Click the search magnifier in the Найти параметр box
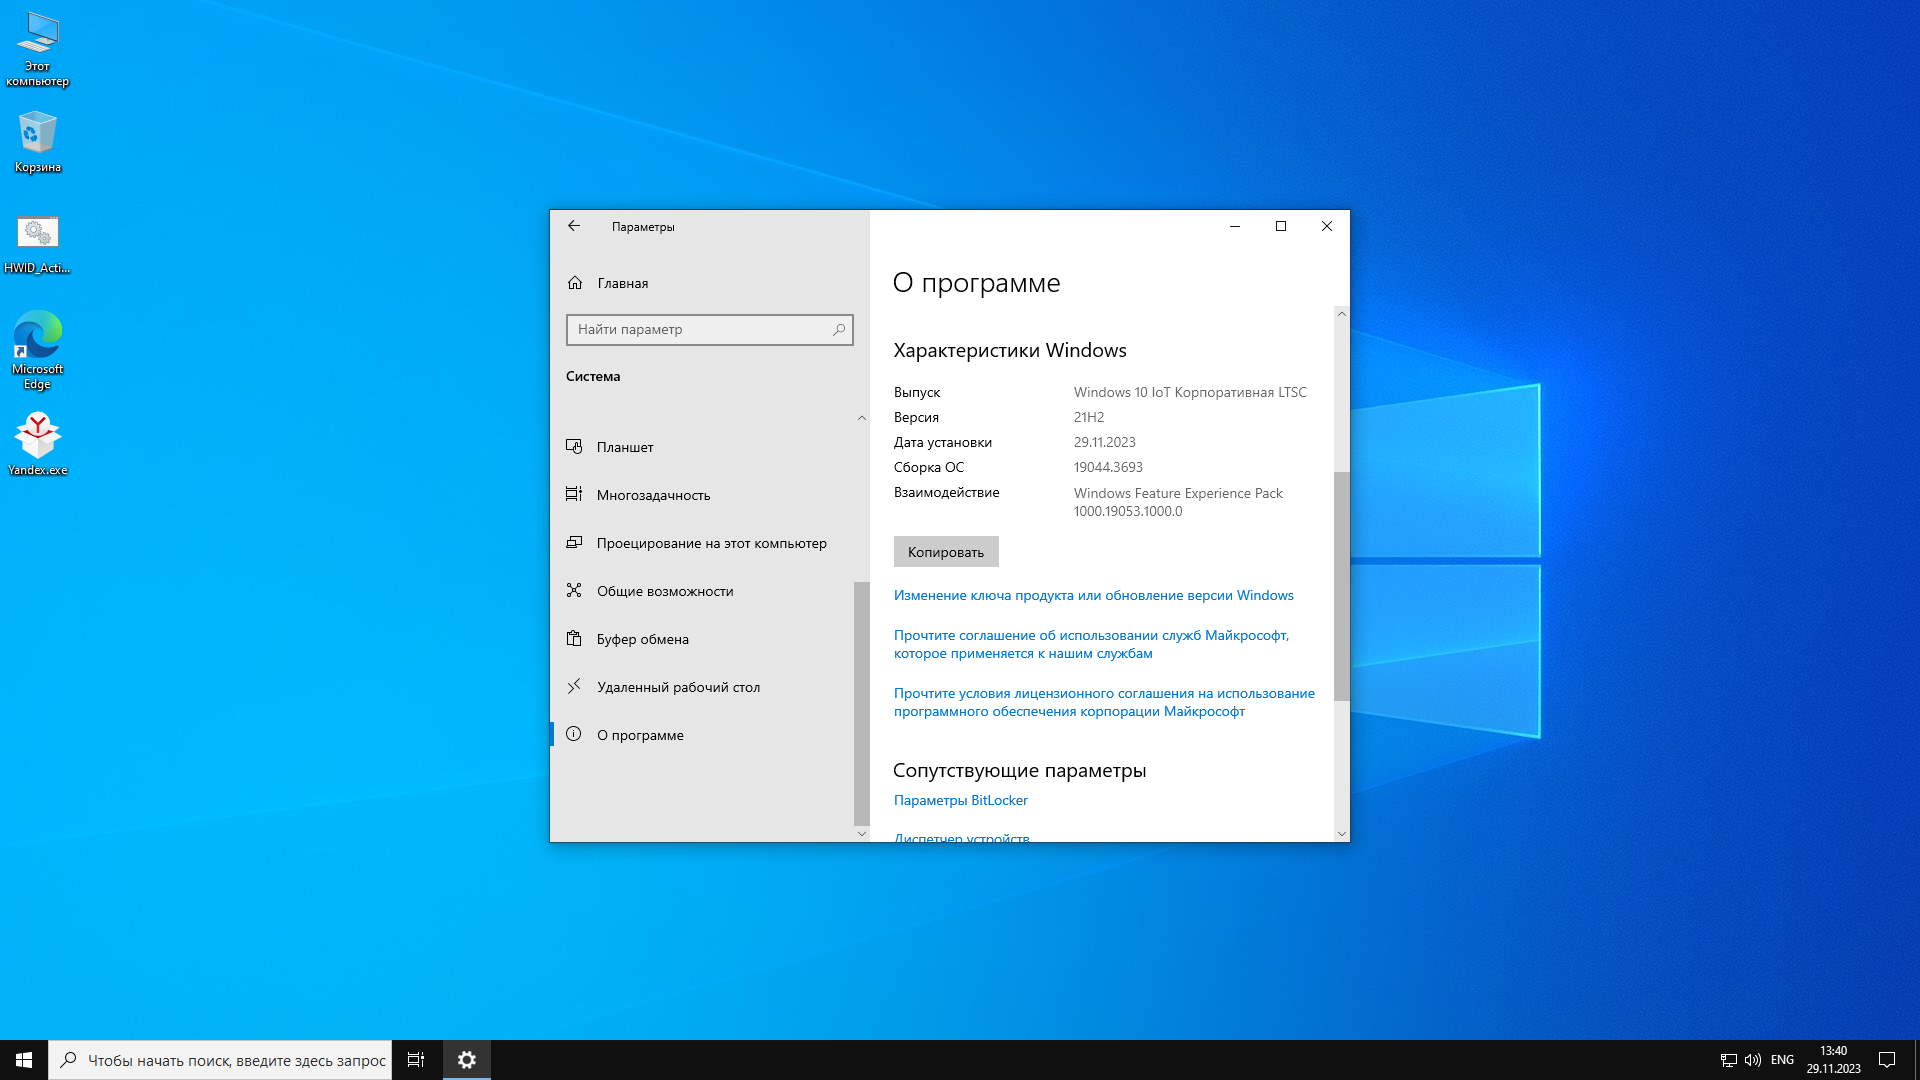The height and width of the screenshot is (1080, 1920). pyautogui.click(x=839, y=329)
